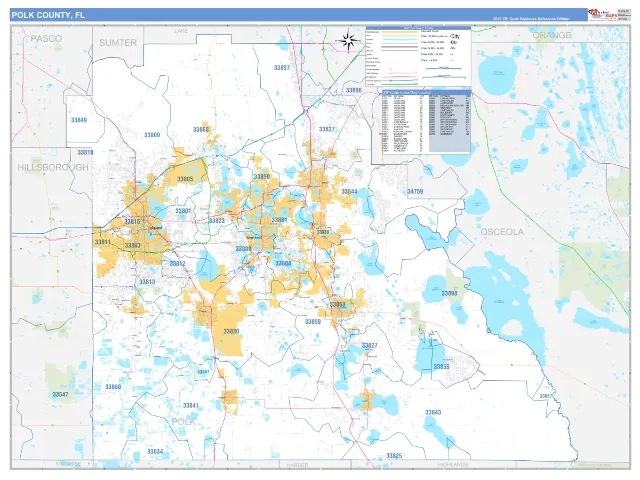Click ZIP code 33812 label
This screenshot has width=640, height=480.
point(177,263)
